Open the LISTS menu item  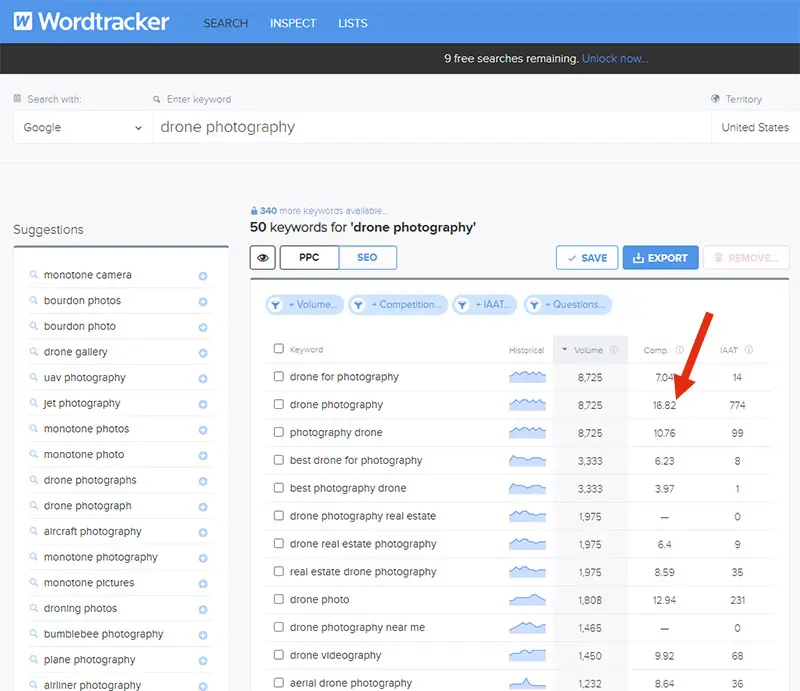tap(353, 23)
